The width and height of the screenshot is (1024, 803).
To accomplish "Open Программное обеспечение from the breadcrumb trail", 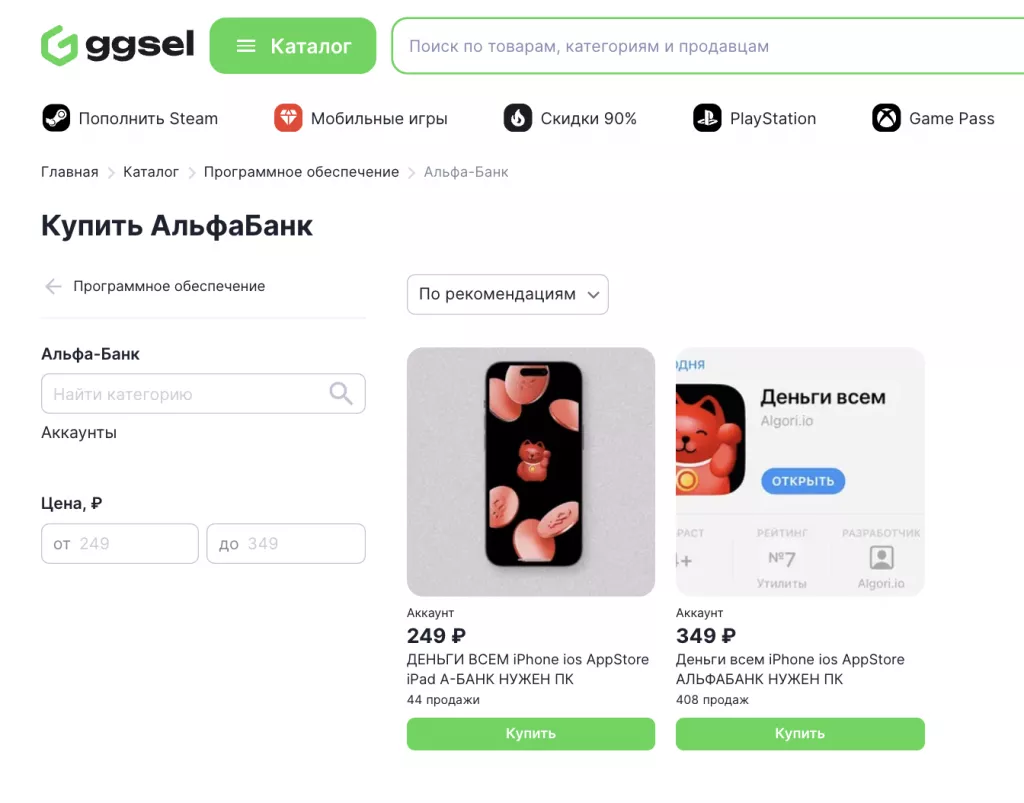I will click(x=300, y=171).
